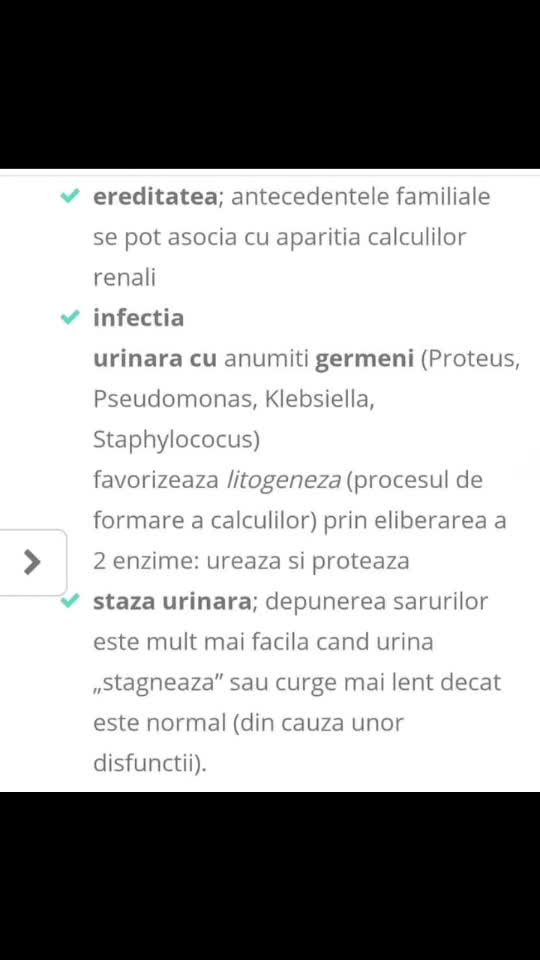Click the quoted word stagneaza
540x960 pixels.
coord(159,683)
